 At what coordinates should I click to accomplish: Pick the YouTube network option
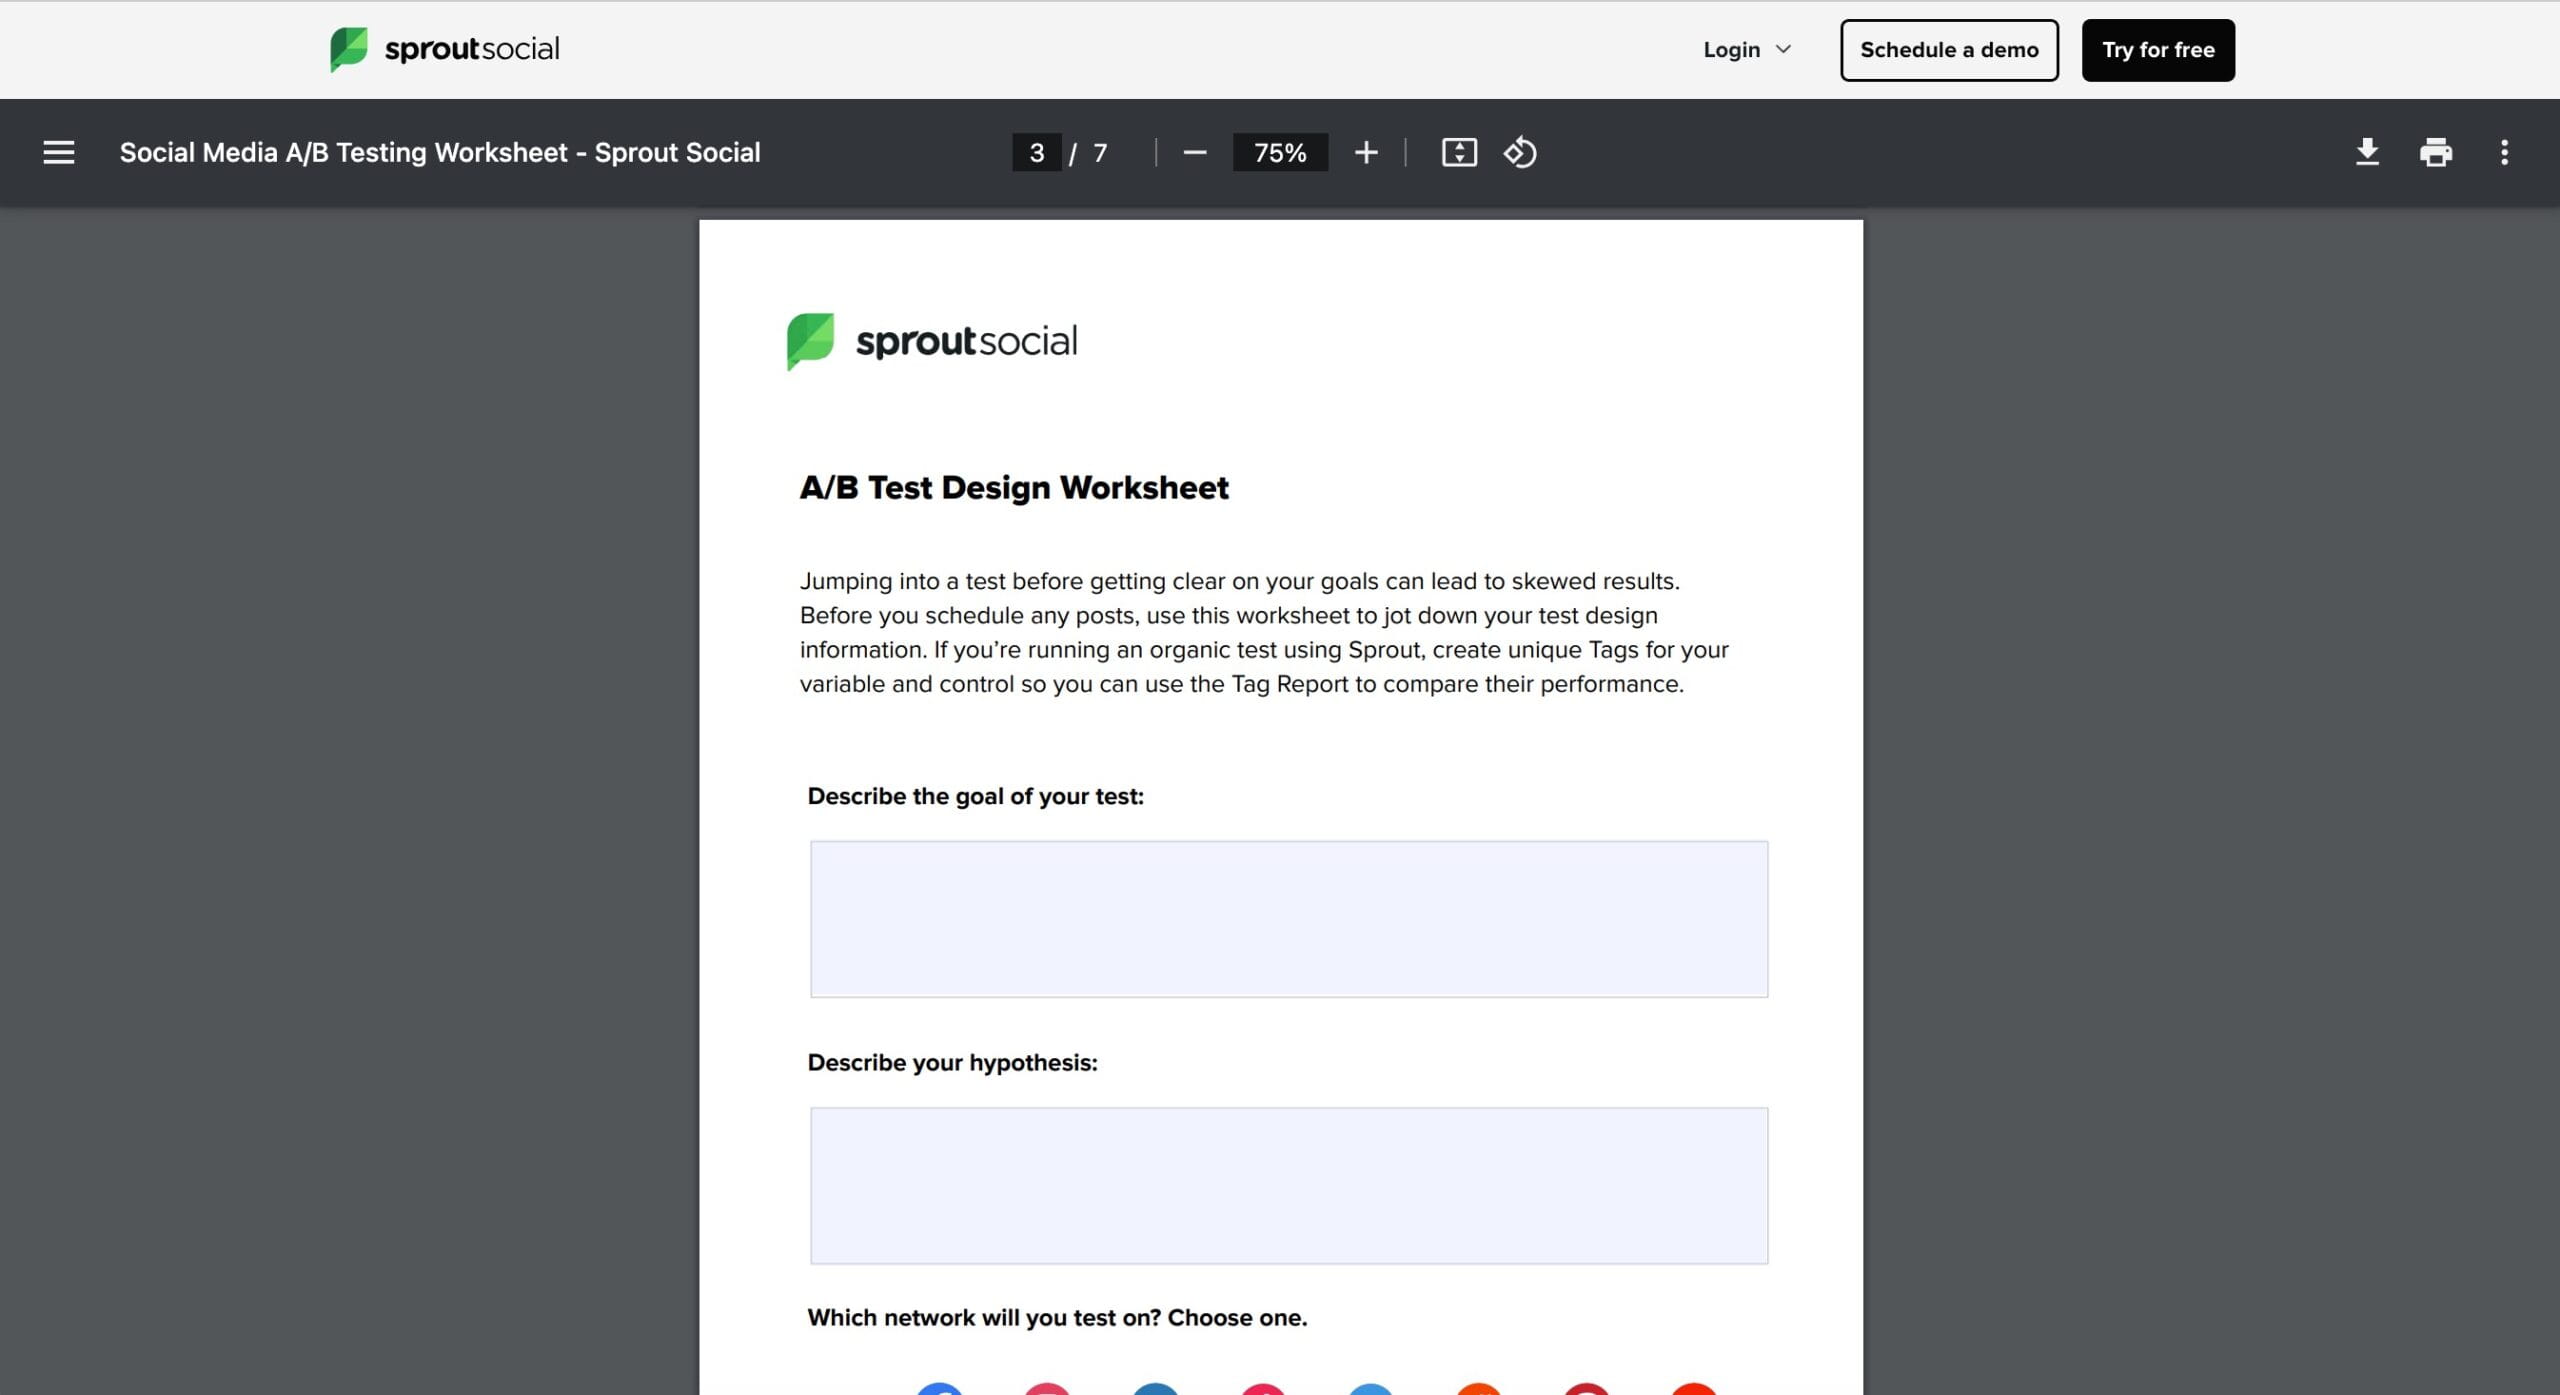pyautogui.click(x=1694, y=1388)
